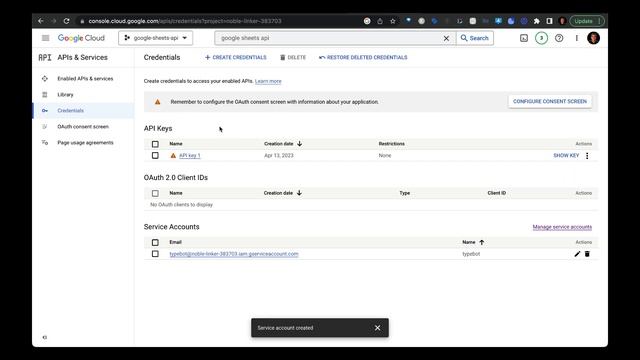Click the Type column header in OAuth table
This screenshot has width=640, height=360.
[404, 193]
